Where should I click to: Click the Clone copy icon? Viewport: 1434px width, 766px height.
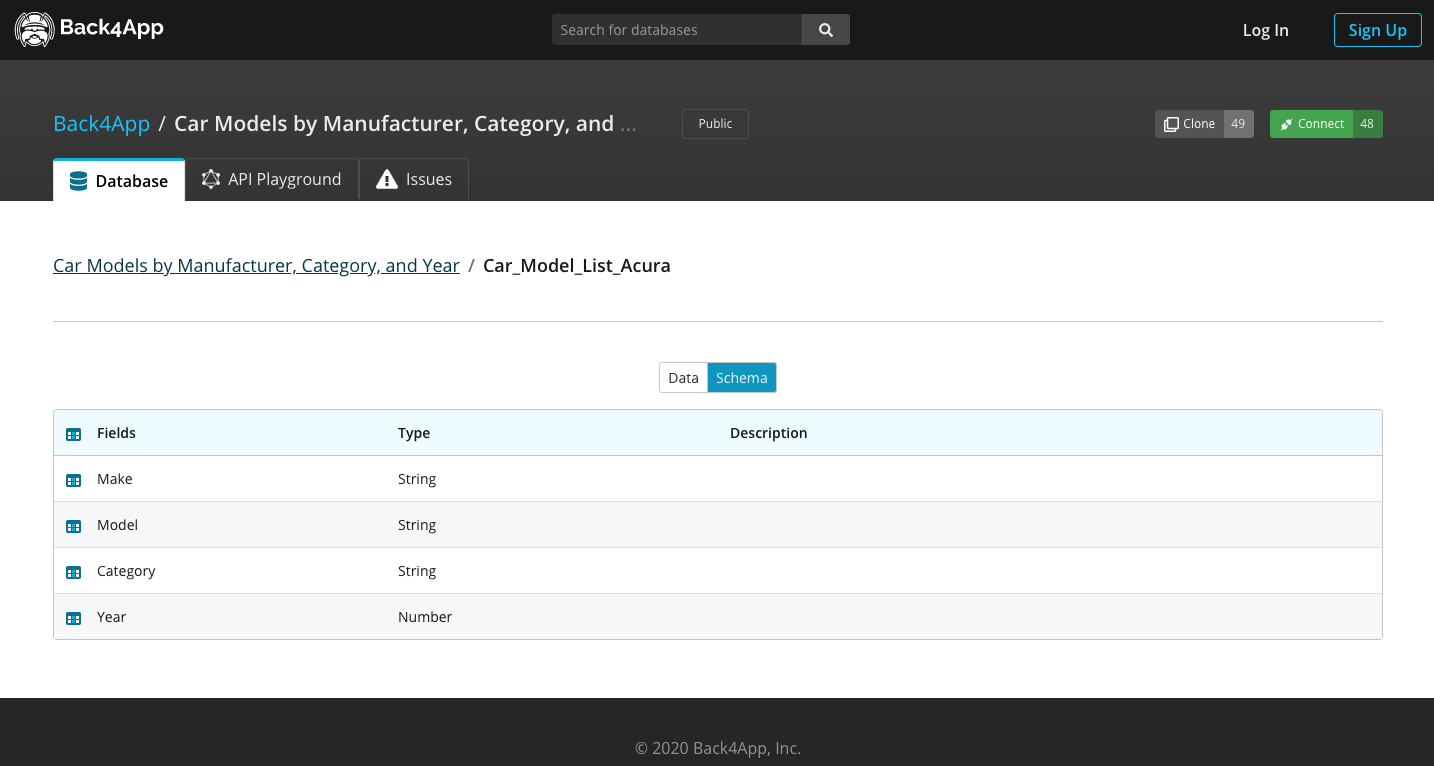pyautogui.click(x=1171, y=124)
